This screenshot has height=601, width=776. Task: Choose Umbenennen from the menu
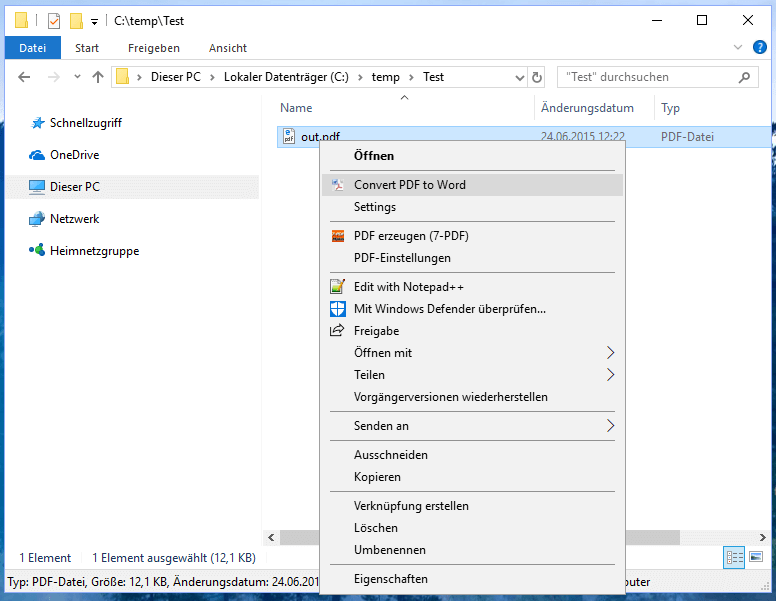472,550
